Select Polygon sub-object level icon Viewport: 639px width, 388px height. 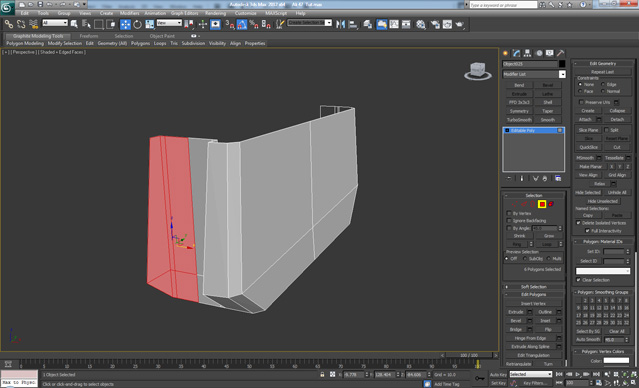pyautogui.click(x=542, y=204)
